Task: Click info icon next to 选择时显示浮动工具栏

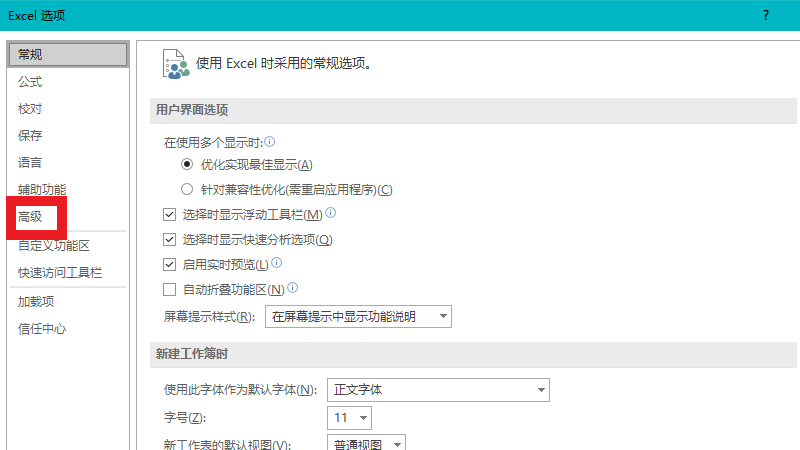Action: (x=331, y=213)
